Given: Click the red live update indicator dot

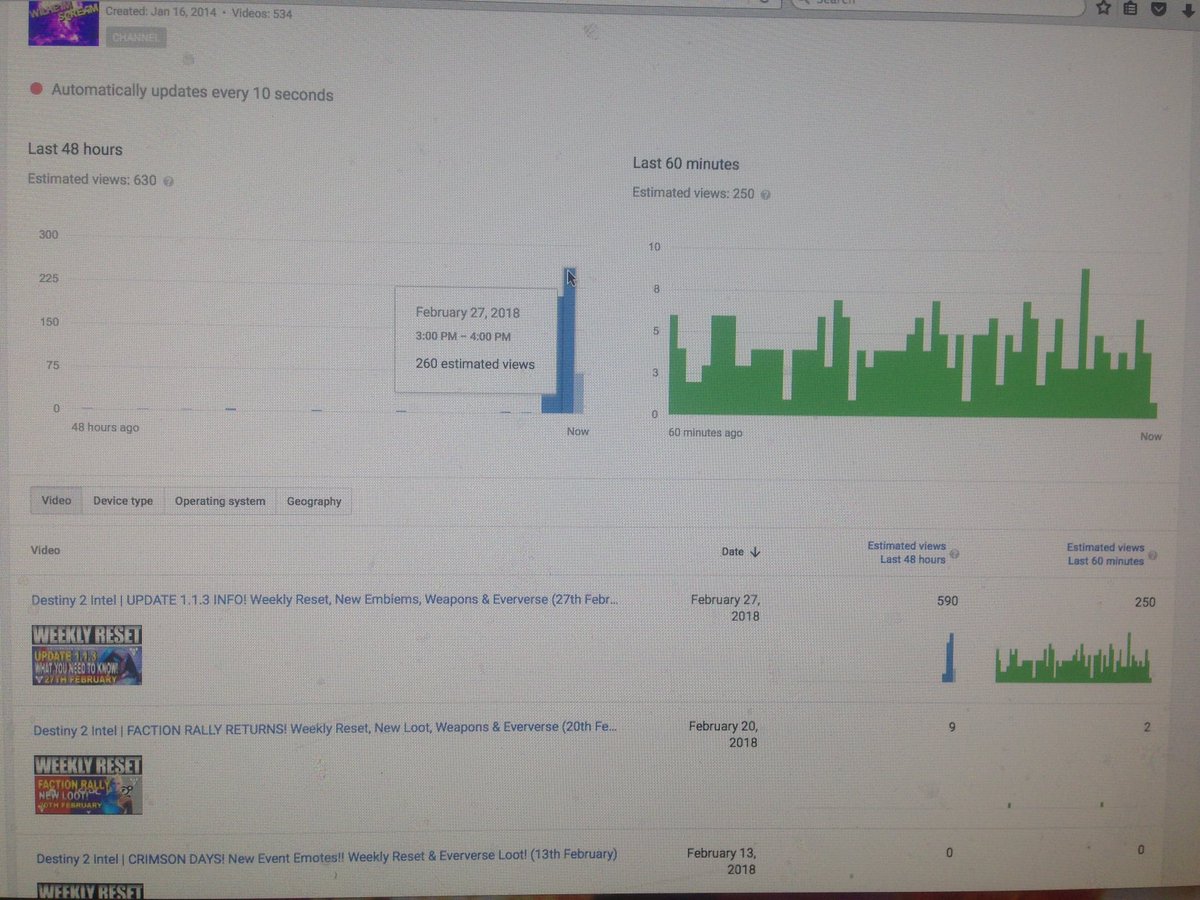Looking at the screenshot, I should pos(37,89).
